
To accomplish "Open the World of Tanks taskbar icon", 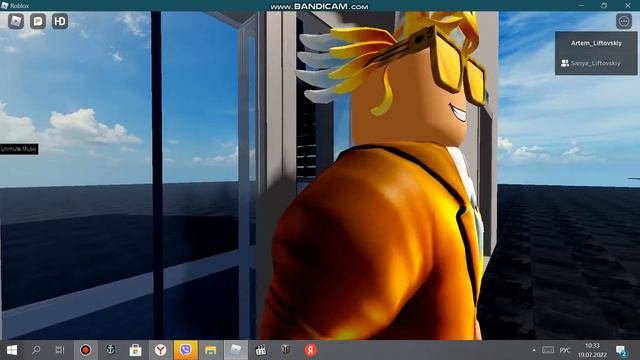I will click(286, 350).
